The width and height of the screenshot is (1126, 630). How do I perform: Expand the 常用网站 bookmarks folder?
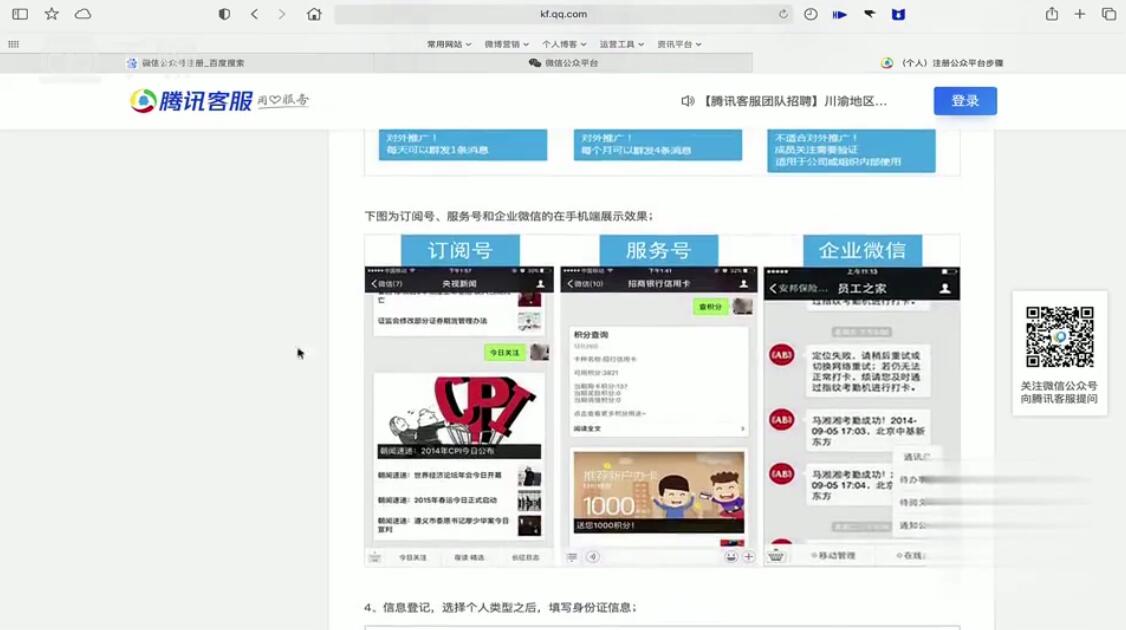(x=450, y=44)
